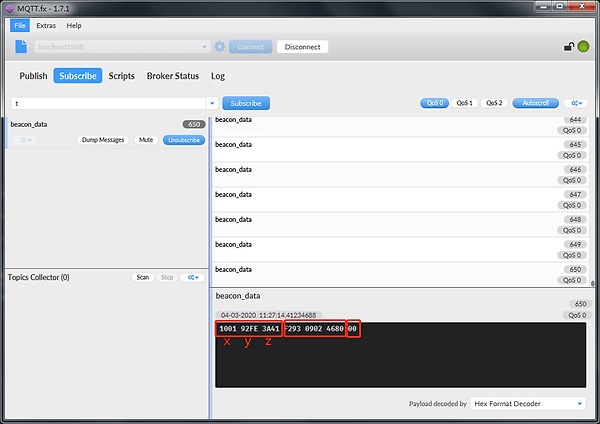Select beacon_data message number 646
The width and height of the screenshot is (600, 424).
[401, 174]
